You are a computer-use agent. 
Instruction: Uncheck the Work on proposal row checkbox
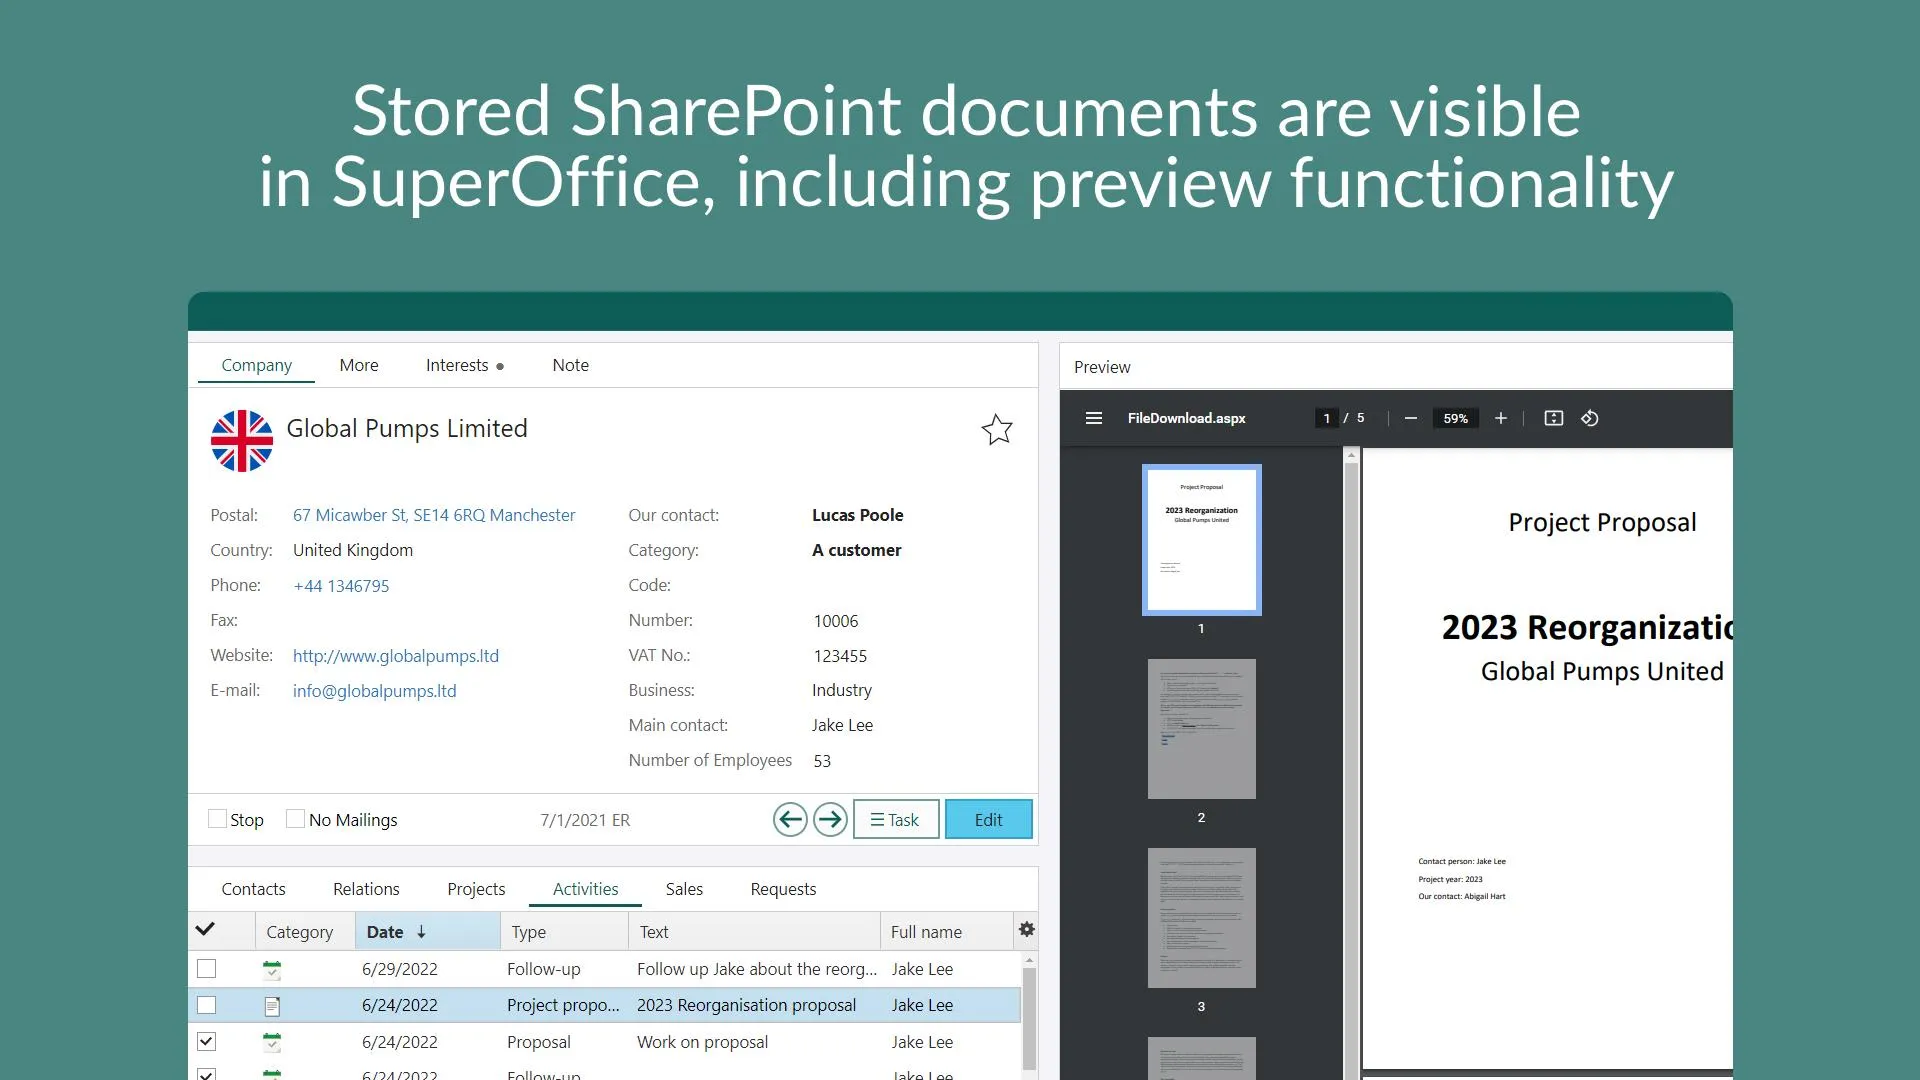[x=206, y=1042]
